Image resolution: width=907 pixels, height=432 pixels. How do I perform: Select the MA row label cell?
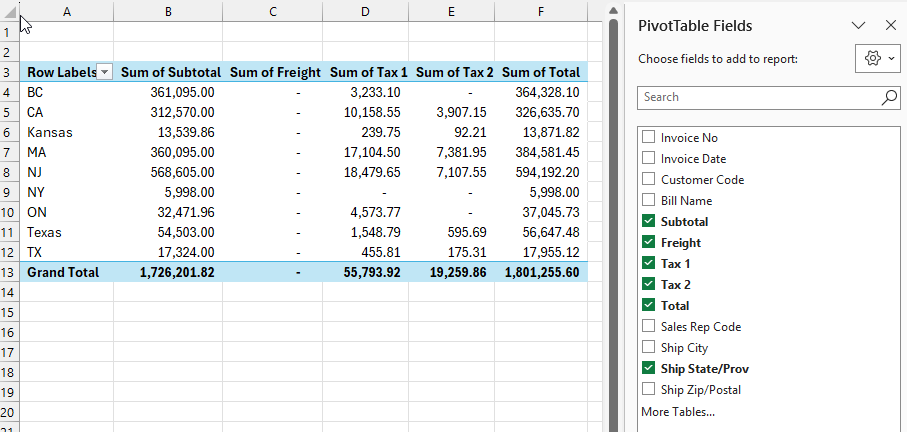[x=67, y=152]
